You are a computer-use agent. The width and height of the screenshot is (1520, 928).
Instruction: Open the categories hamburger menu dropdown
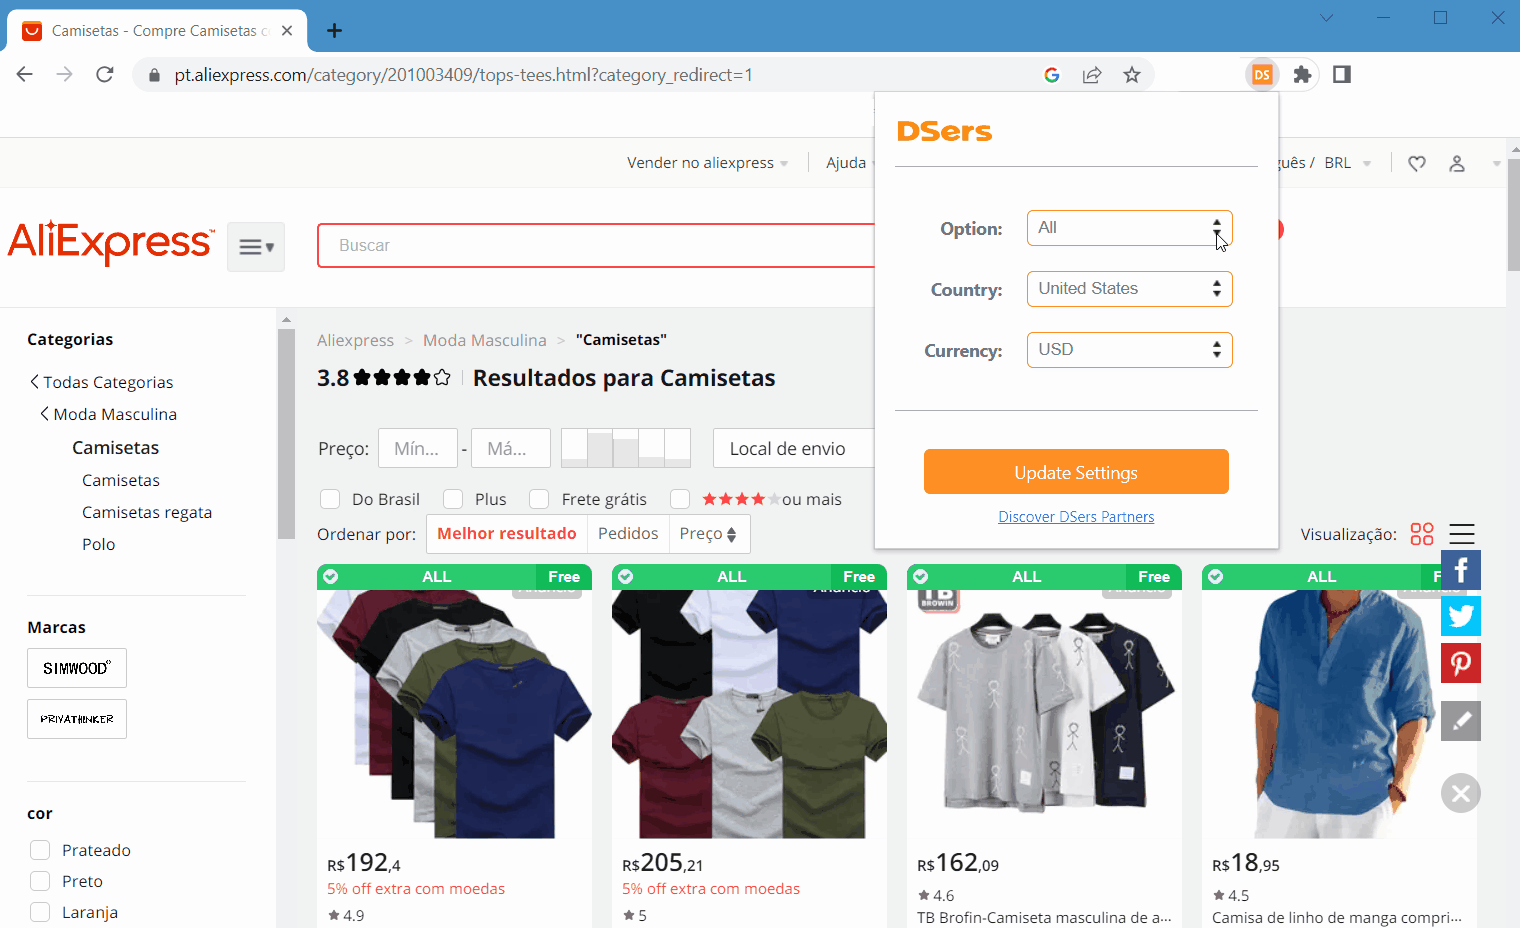pyautogui.click(x=256, y=247)
